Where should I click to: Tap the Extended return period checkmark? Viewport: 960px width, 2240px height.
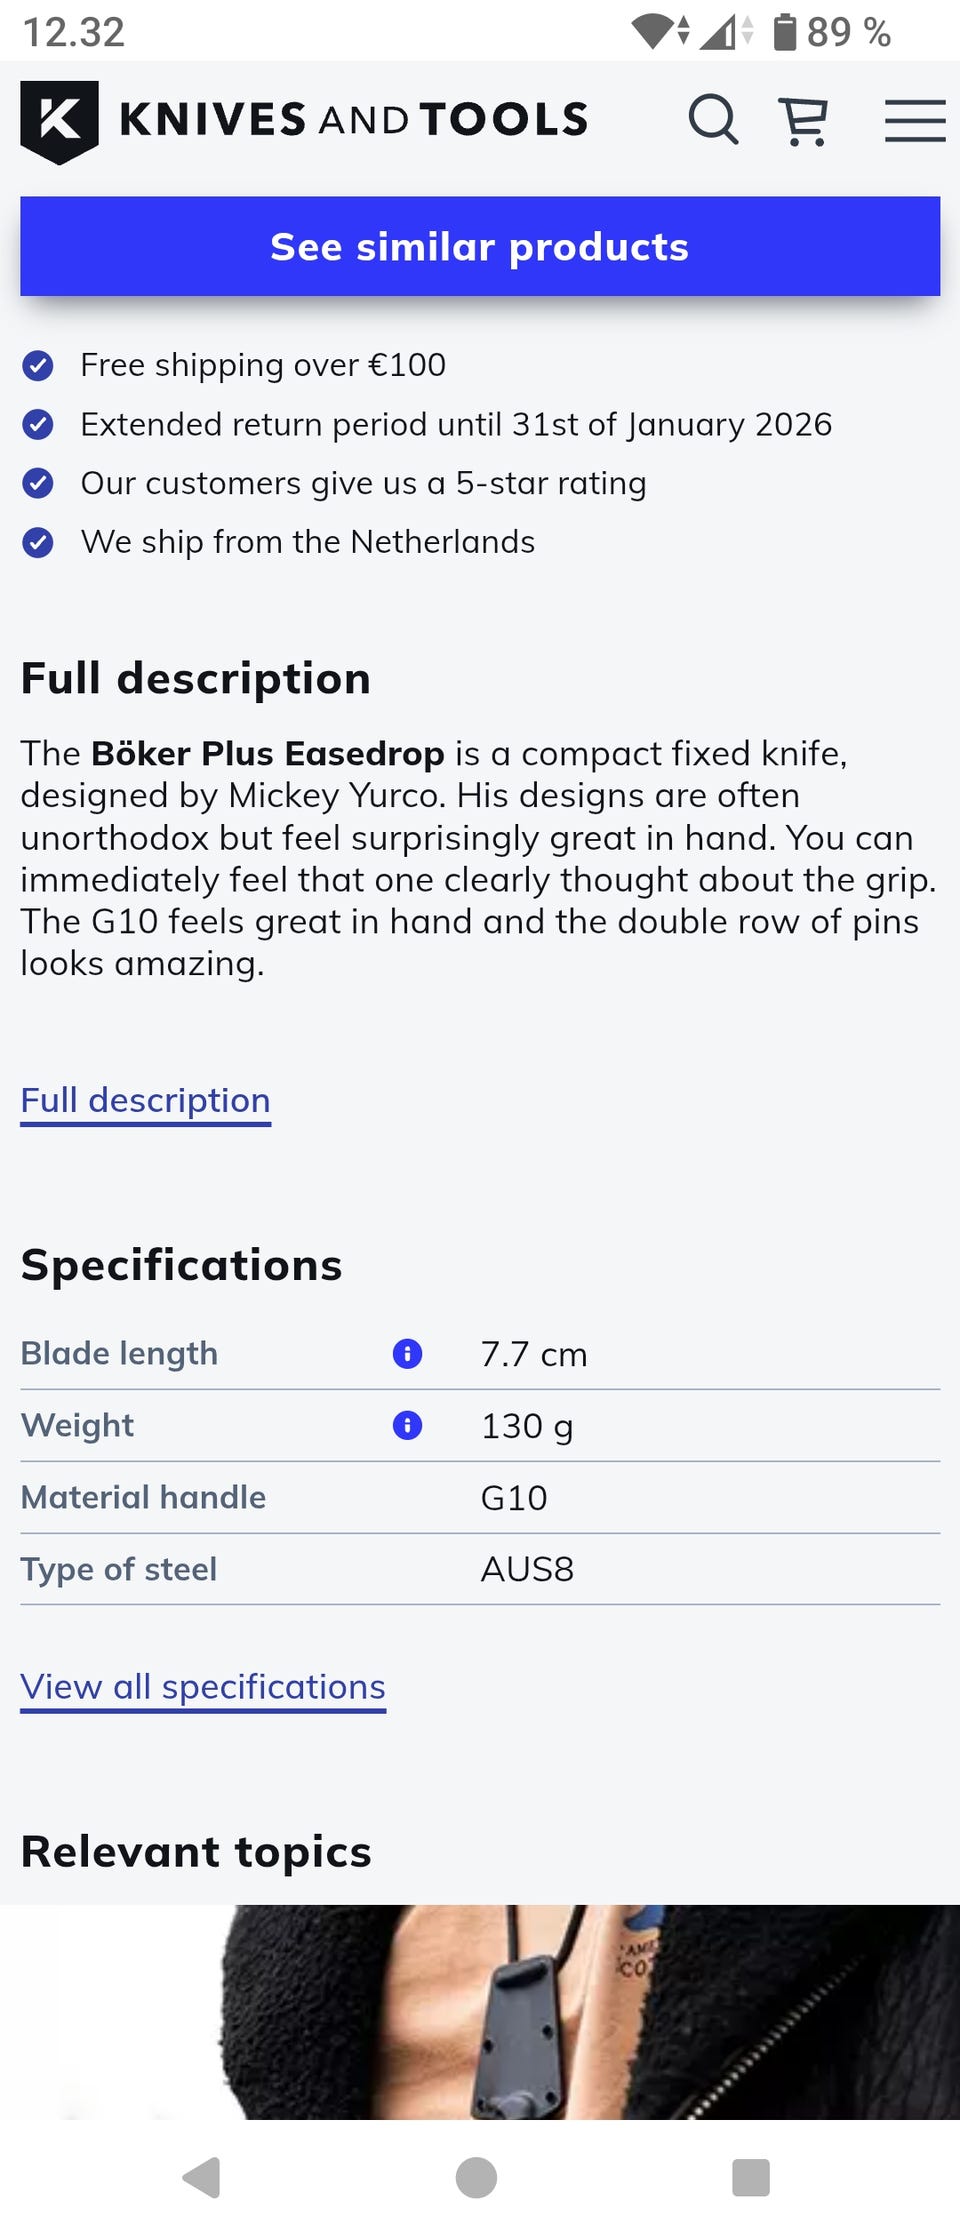38,425
